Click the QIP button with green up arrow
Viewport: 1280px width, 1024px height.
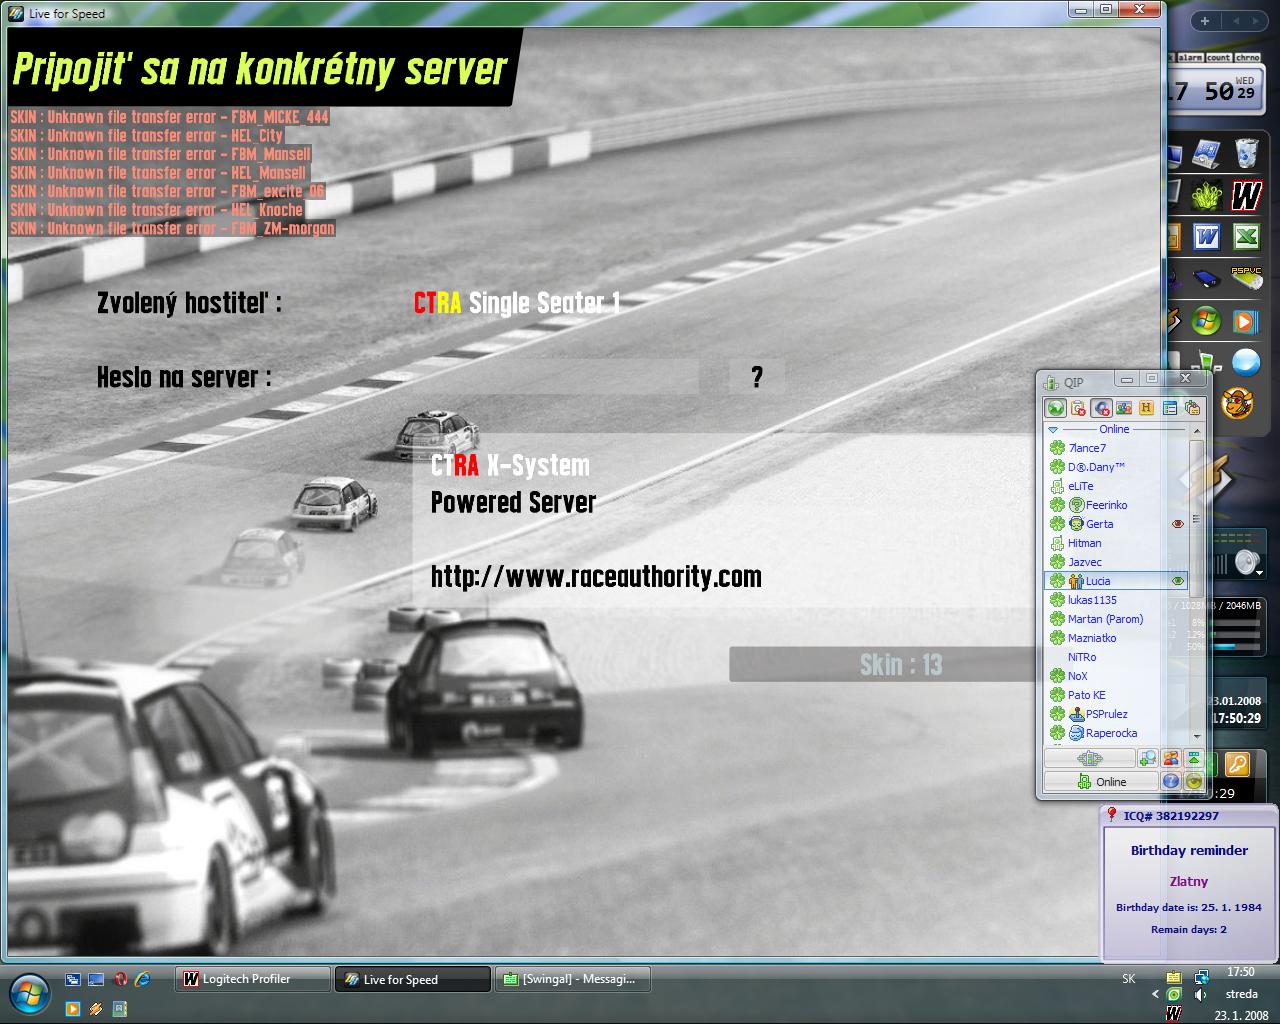coord(1193,759)
